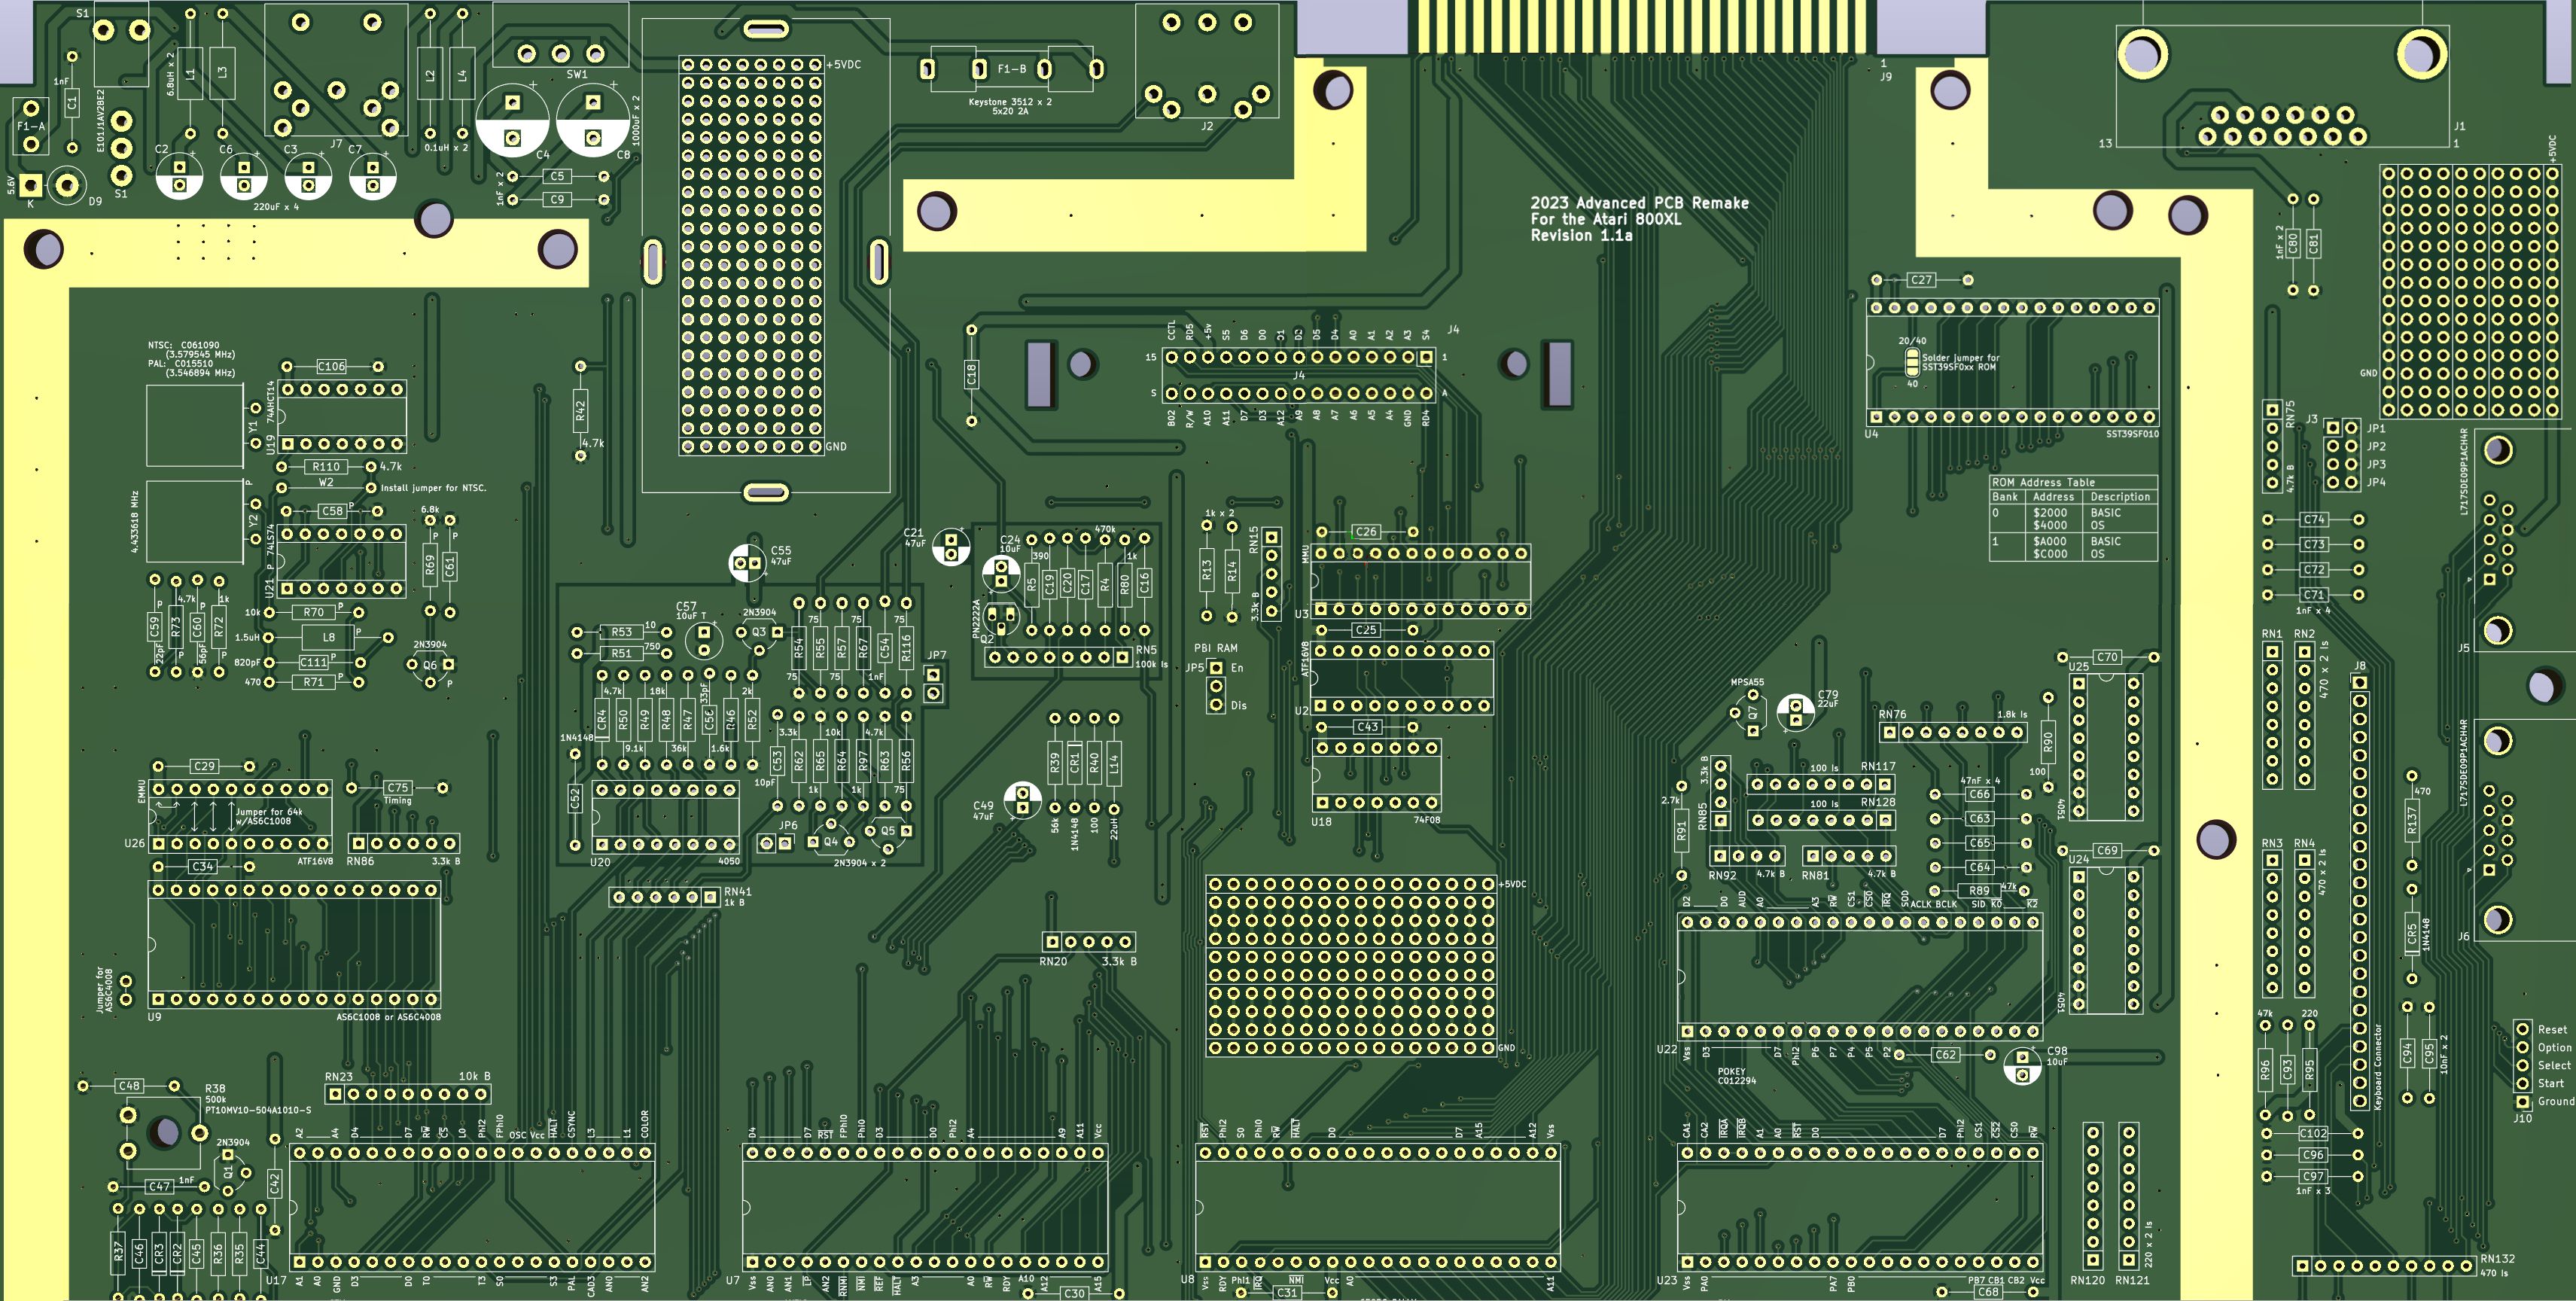
Task: Click the ROM Address Table header
Action: pyautogui.click(x=2042, y=482)
